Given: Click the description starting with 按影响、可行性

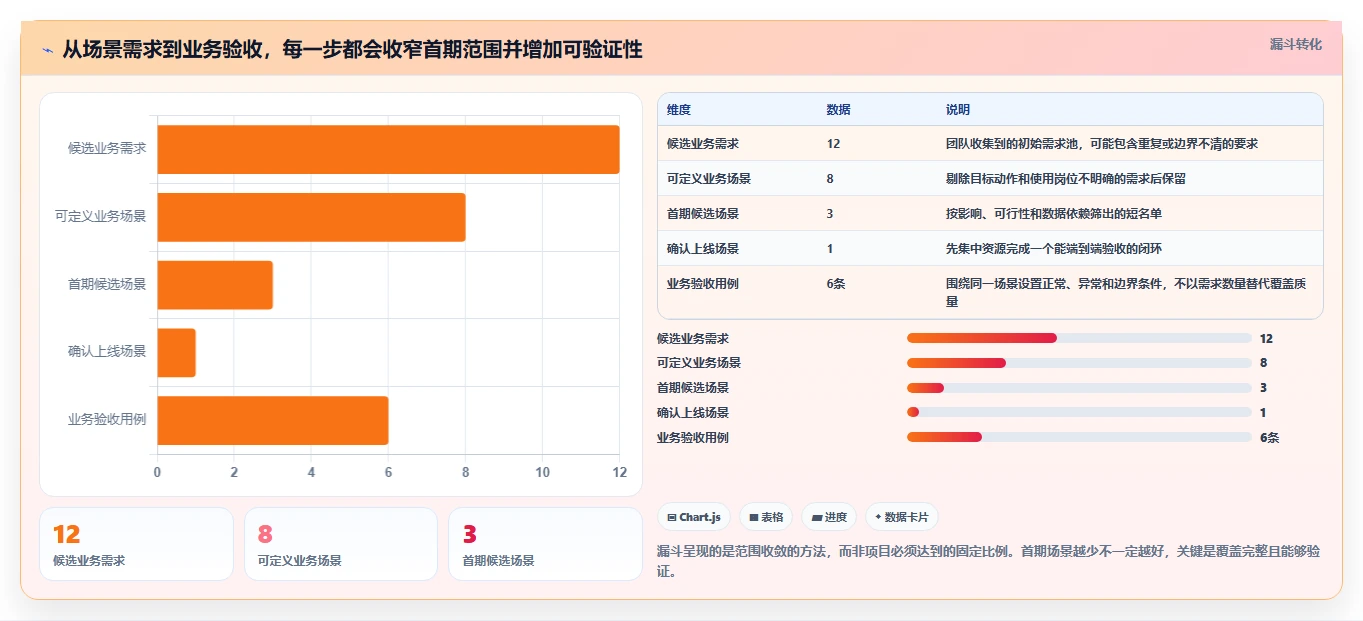Looking at the screenshot, I should click(1054, 214).
